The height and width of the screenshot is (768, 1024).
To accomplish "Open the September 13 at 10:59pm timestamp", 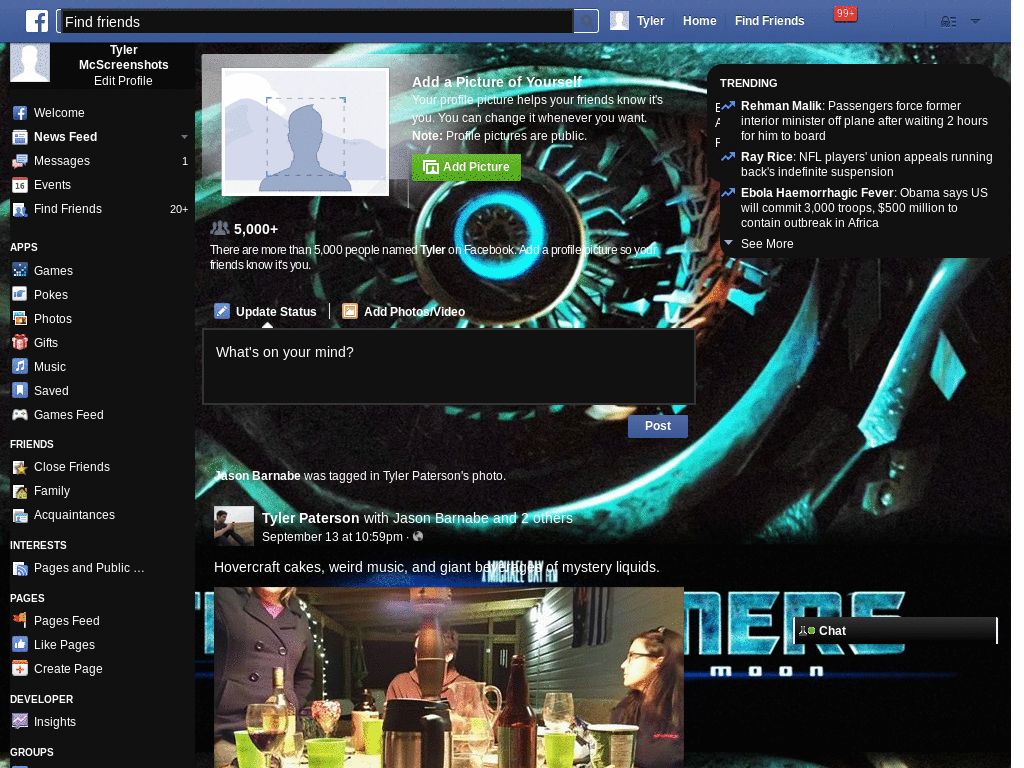I will click(332, 537).
